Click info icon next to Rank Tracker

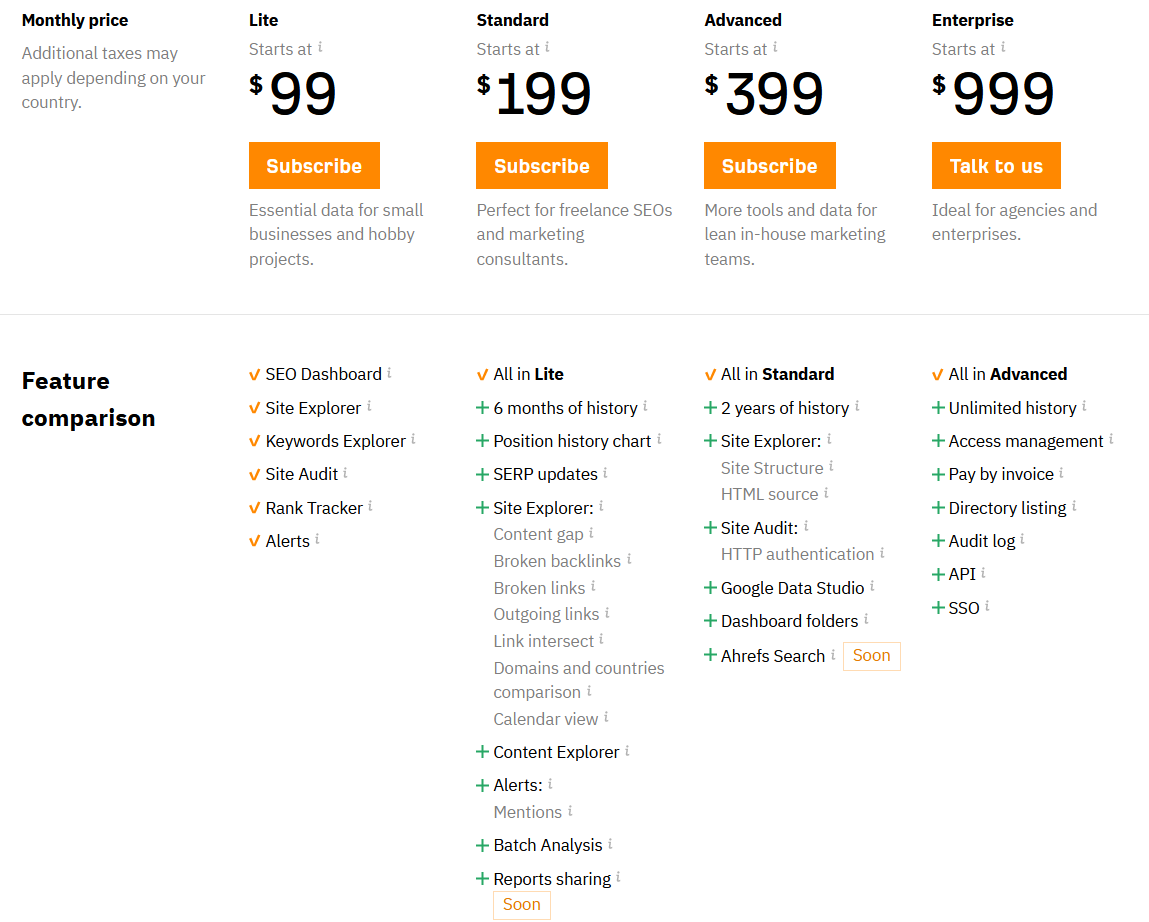coord(370,506)
